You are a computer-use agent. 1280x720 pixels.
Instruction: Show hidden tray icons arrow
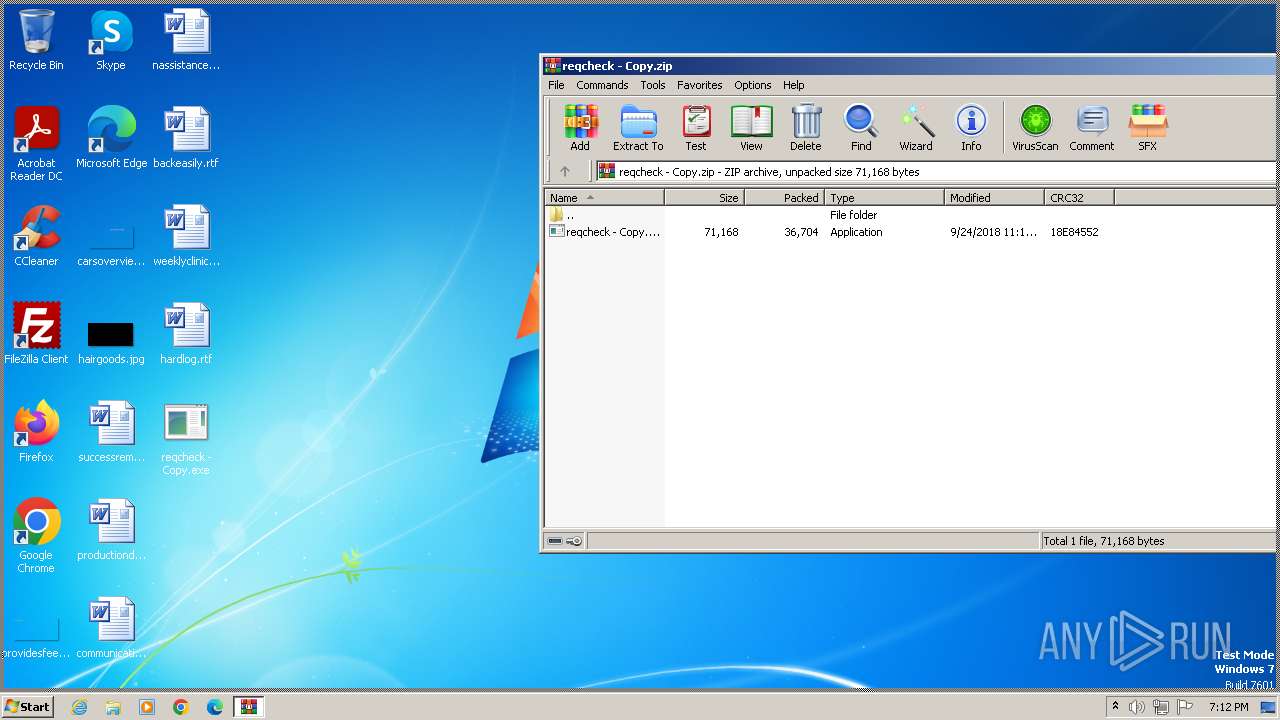pyautogui.click(x=1115, y=707)
